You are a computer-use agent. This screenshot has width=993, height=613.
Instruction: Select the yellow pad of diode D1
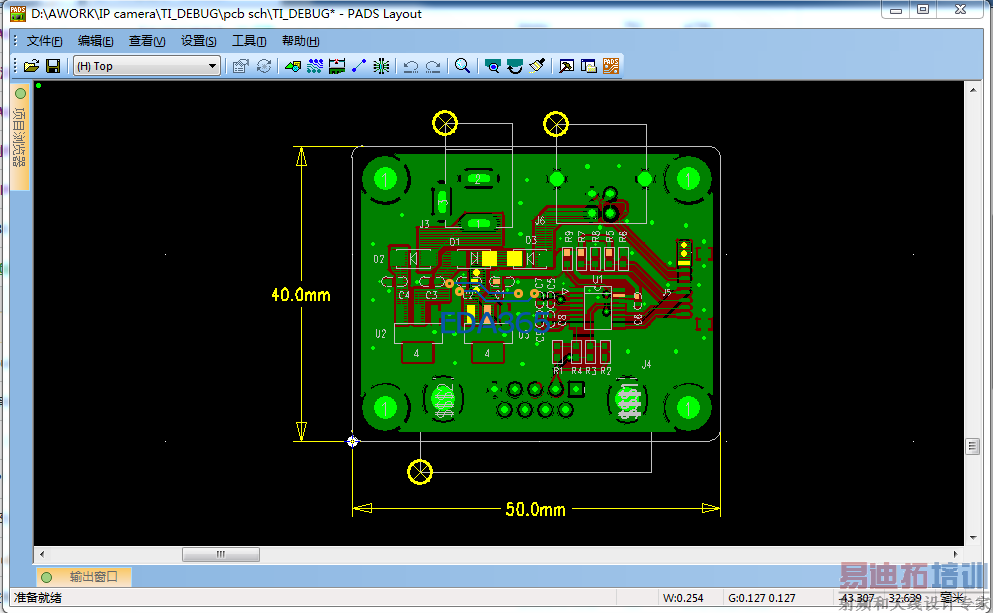(x=489, y=258)
